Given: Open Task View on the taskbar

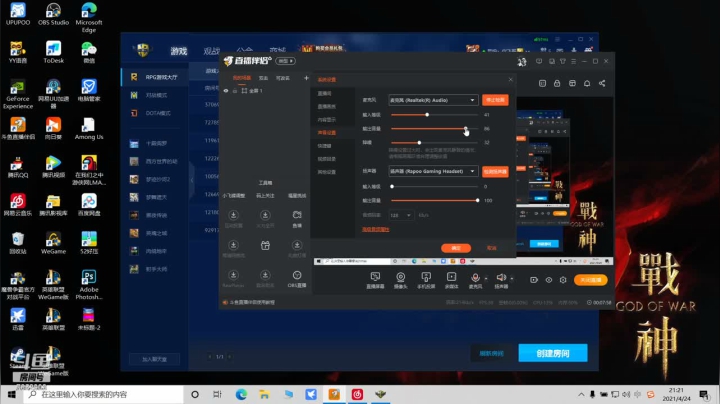Looking at the screenshot, I should (217, 394).
